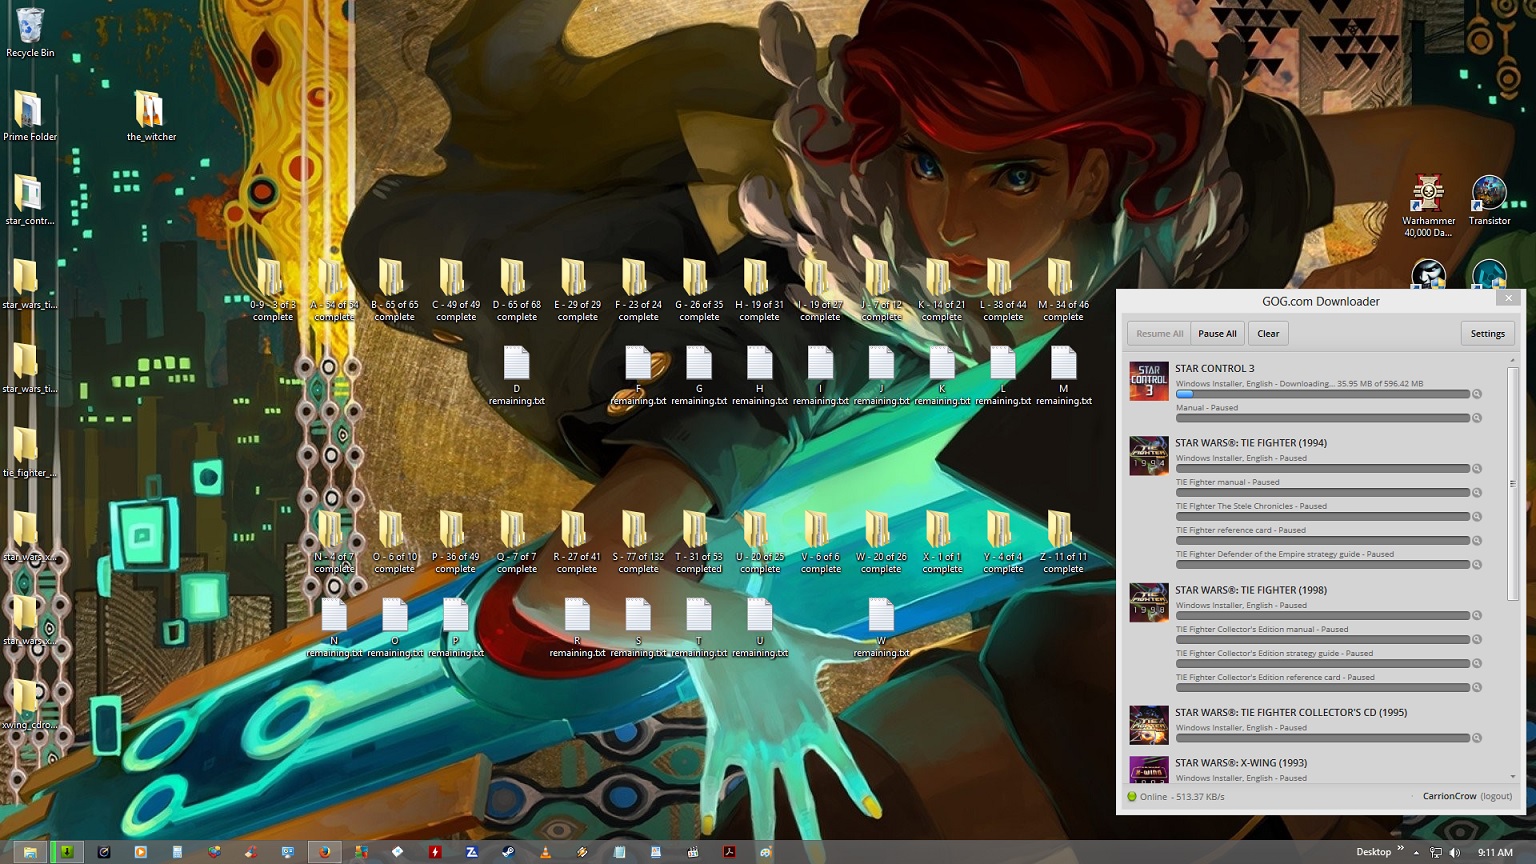Select the 'T - 31 of 53 completed' folder
This screenshot has height=864, width=1536.
click(698, 542)
